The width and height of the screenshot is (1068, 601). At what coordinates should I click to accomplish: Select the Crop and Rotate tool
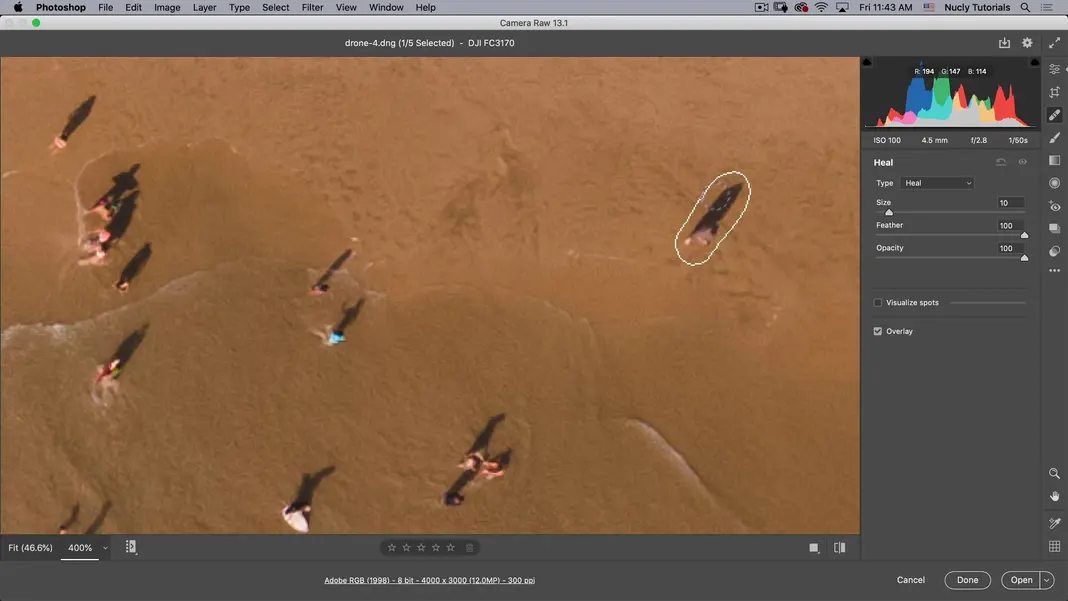(x=1054, y=92)
